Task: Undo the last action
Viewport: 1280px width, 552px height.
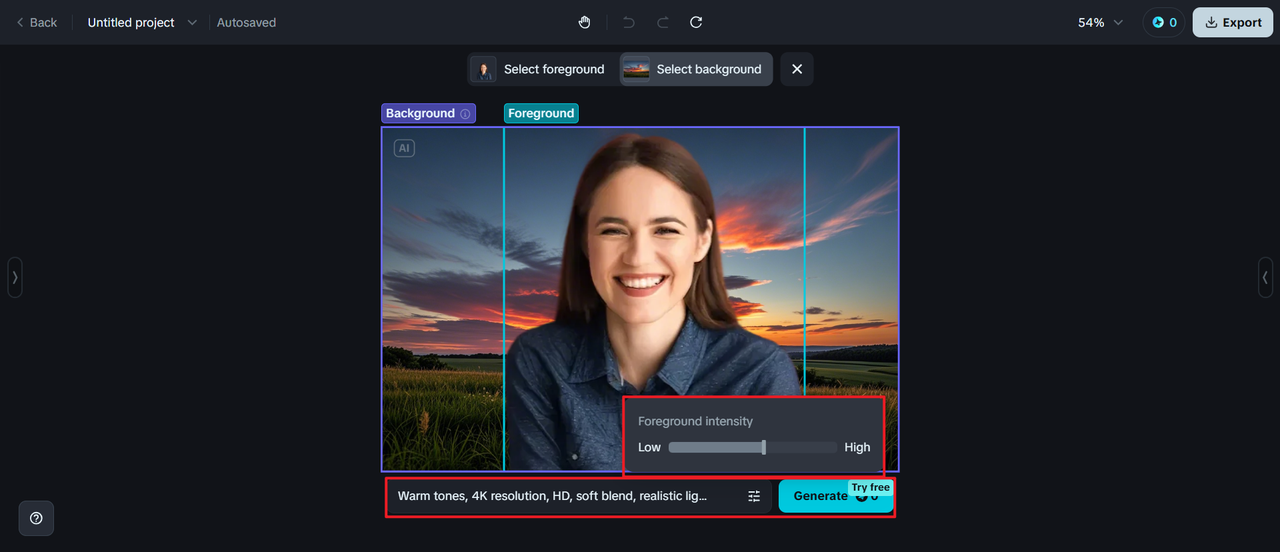Action: click(x=629, y=22)
